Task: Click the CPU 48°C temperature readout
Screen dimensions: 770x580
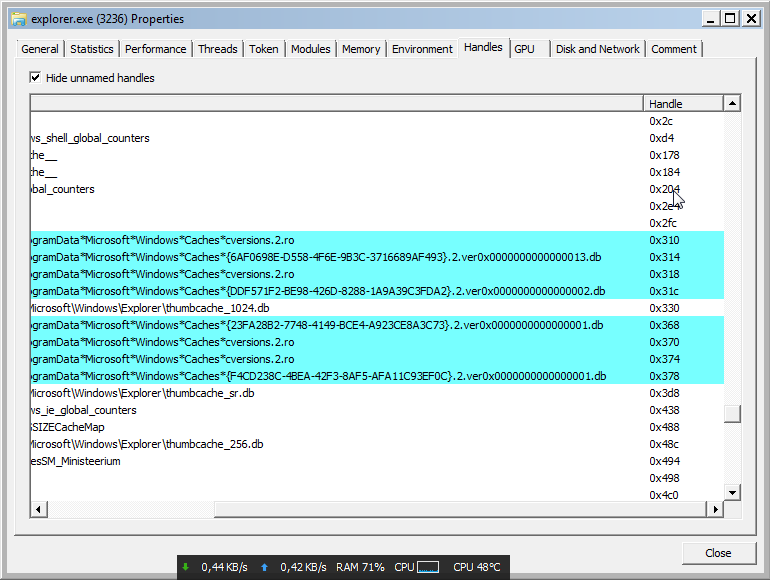Action: click(x=476, y=567)
